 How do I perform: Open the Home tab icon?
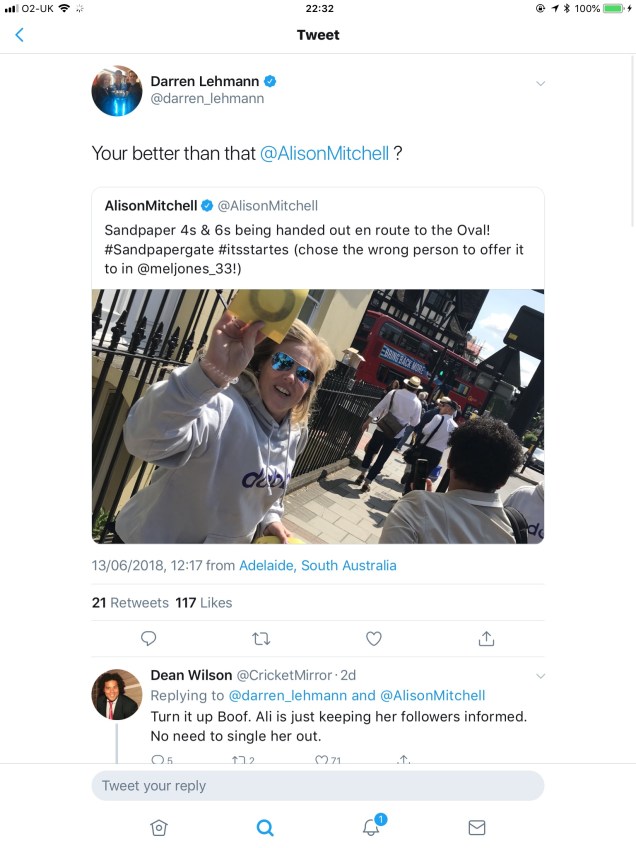tap(158, 827)
